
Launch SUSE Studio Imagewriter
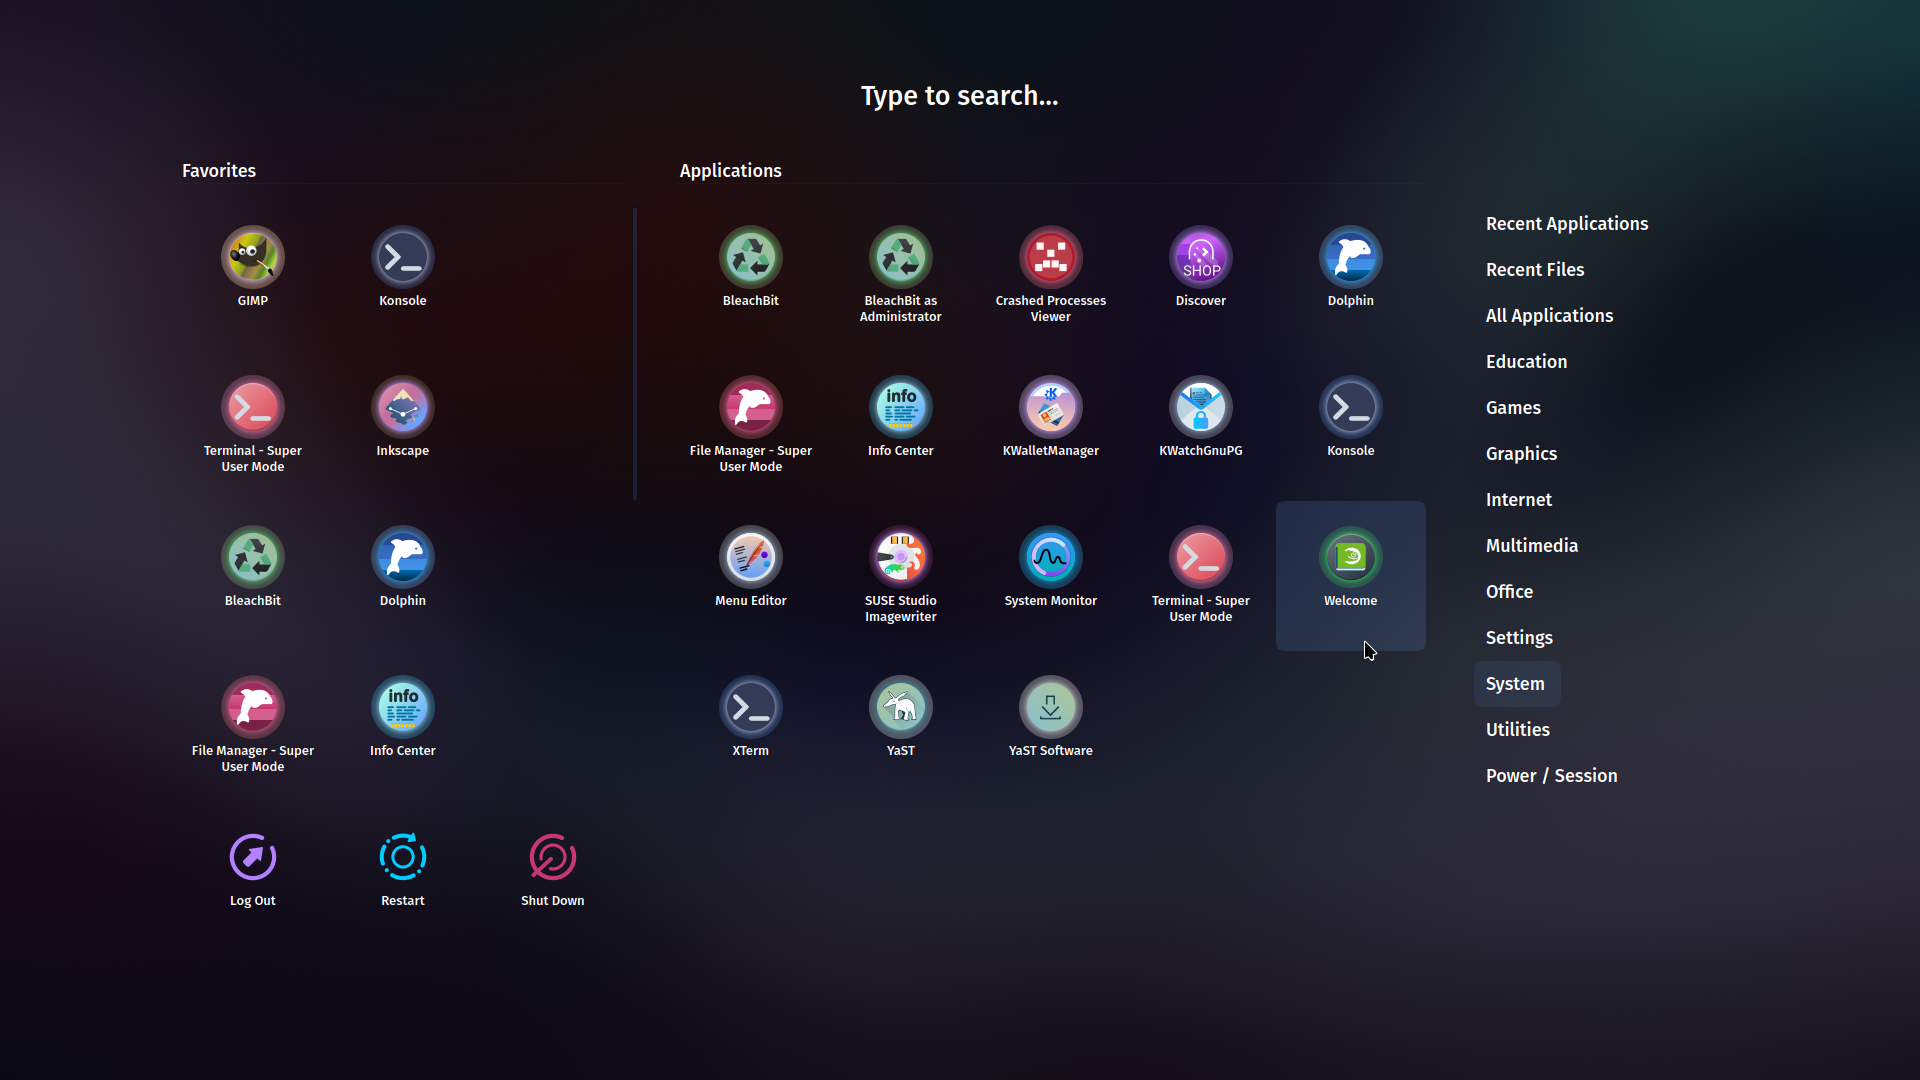(900, 574)
